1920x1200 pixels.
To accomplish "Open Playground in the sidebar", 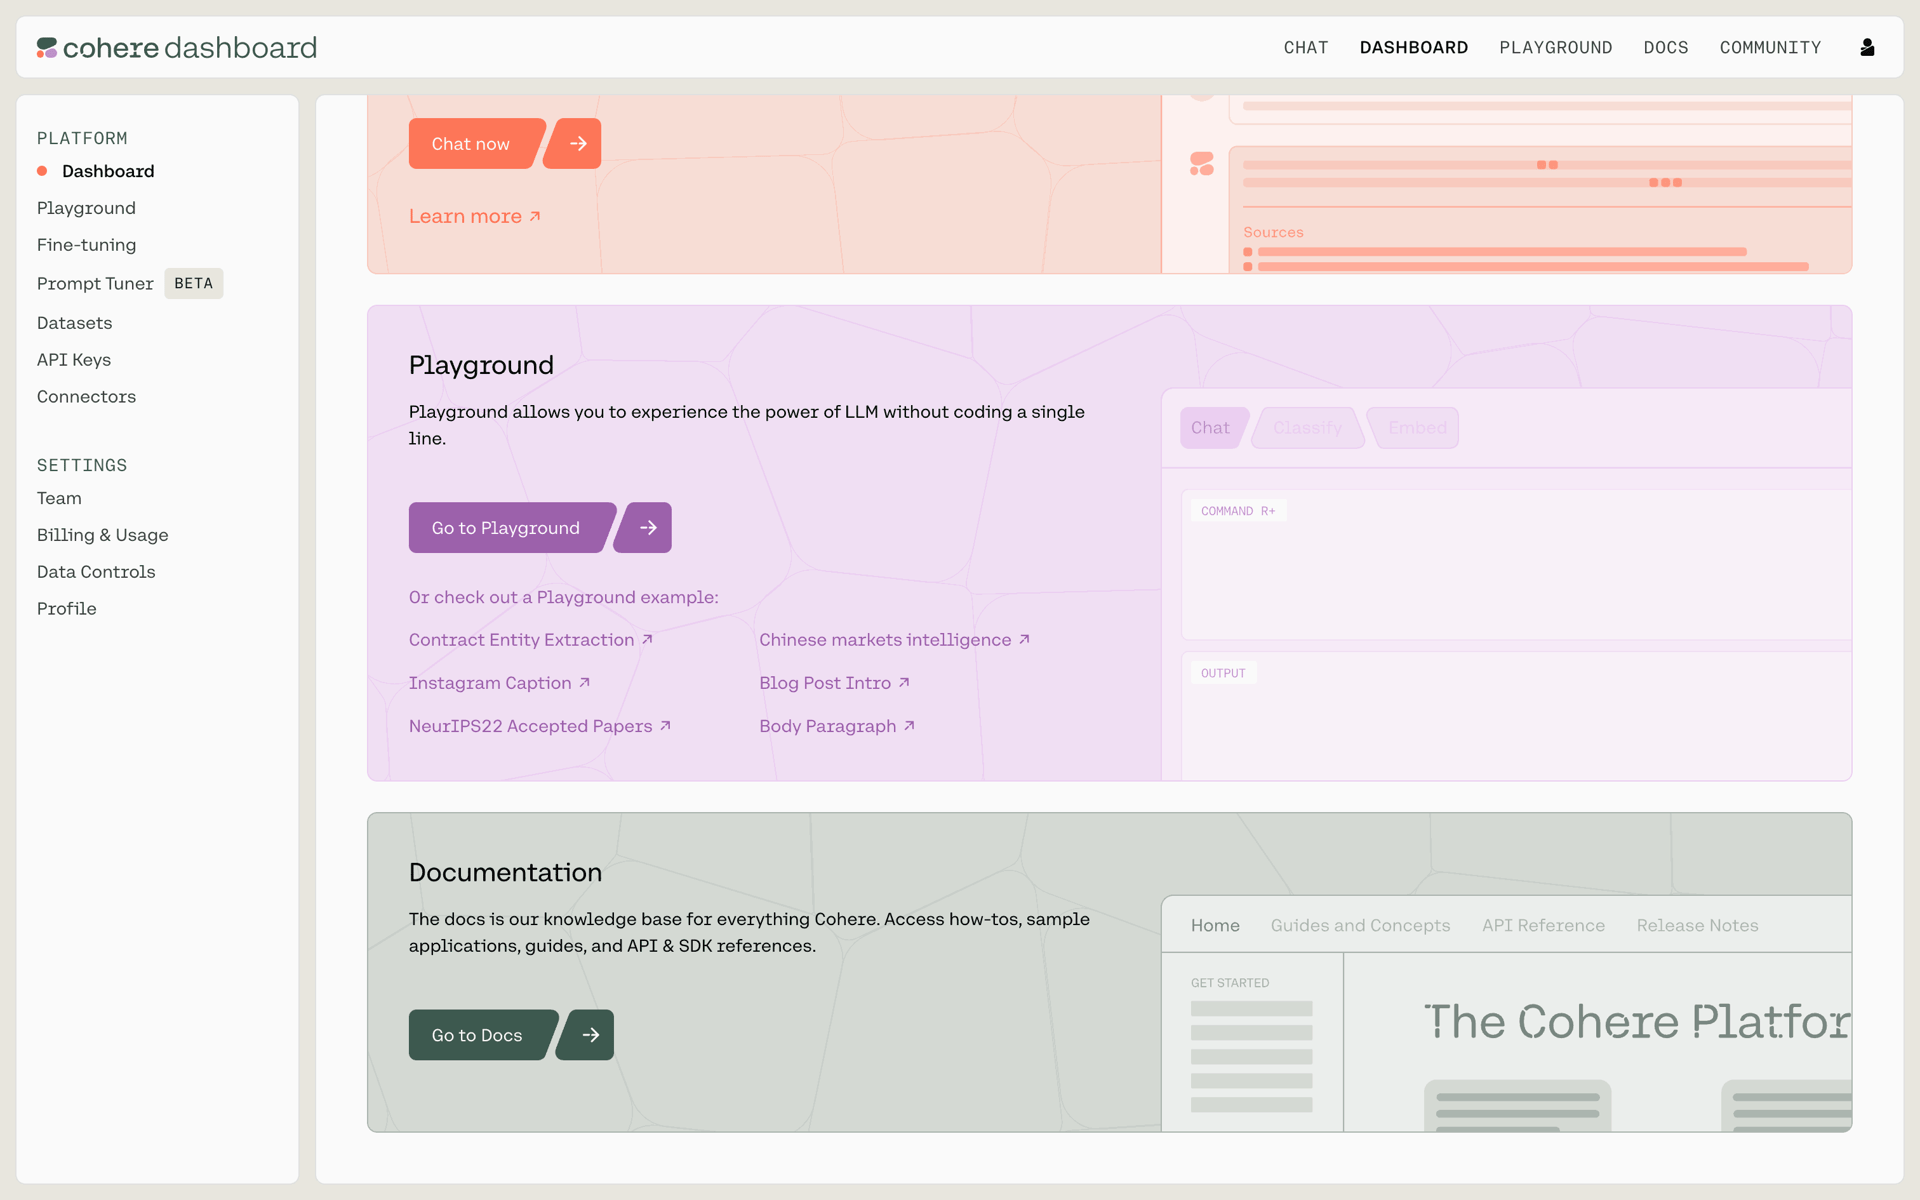I will pyautogui.click(x=86, y=208).
